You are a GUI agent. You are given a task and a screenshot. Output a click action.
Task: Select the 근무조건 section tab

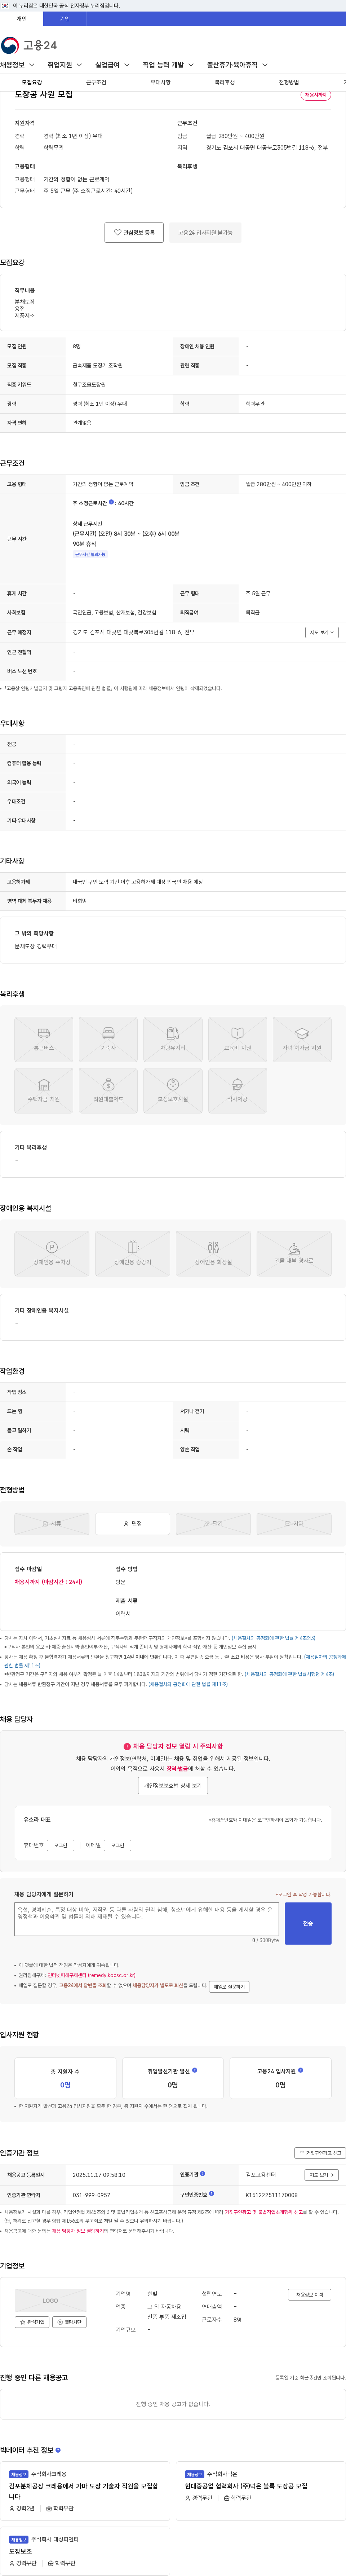click(96, 82)
